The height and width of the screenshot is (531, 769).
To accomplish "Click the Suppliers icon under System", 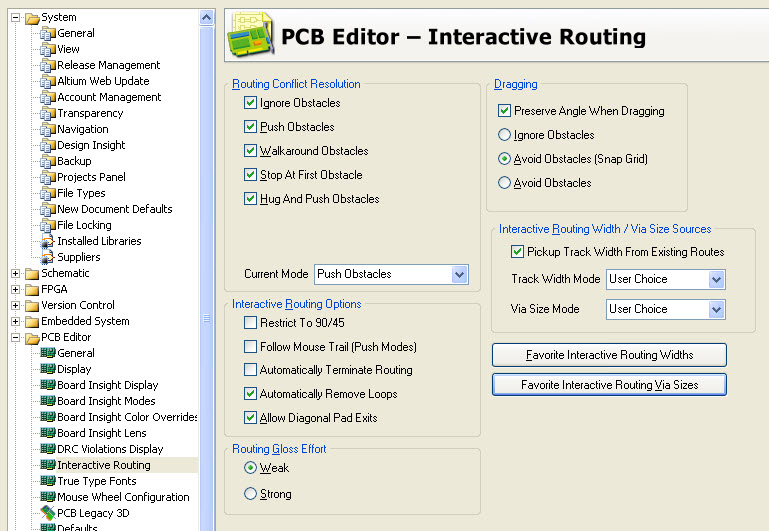I will coord(48,257).
